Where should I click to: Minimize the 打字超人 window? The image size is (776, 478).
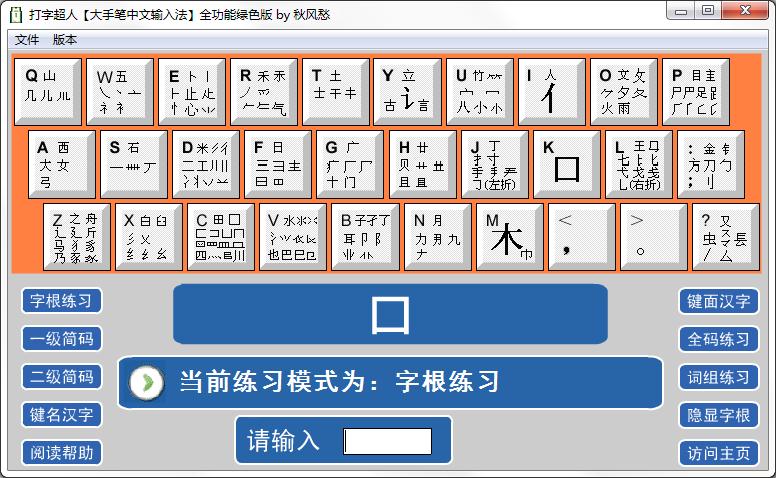681,11
